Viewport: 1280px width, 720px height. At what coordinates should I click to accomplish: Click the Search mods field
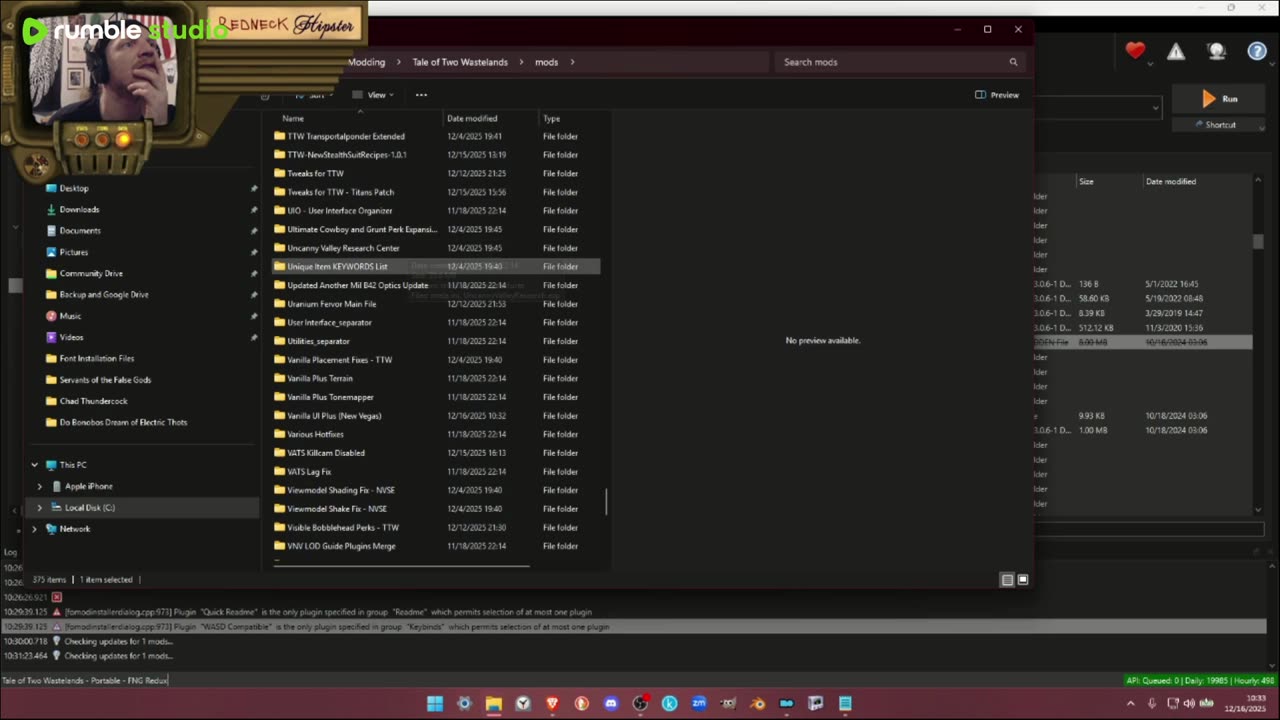click(900, 62)
